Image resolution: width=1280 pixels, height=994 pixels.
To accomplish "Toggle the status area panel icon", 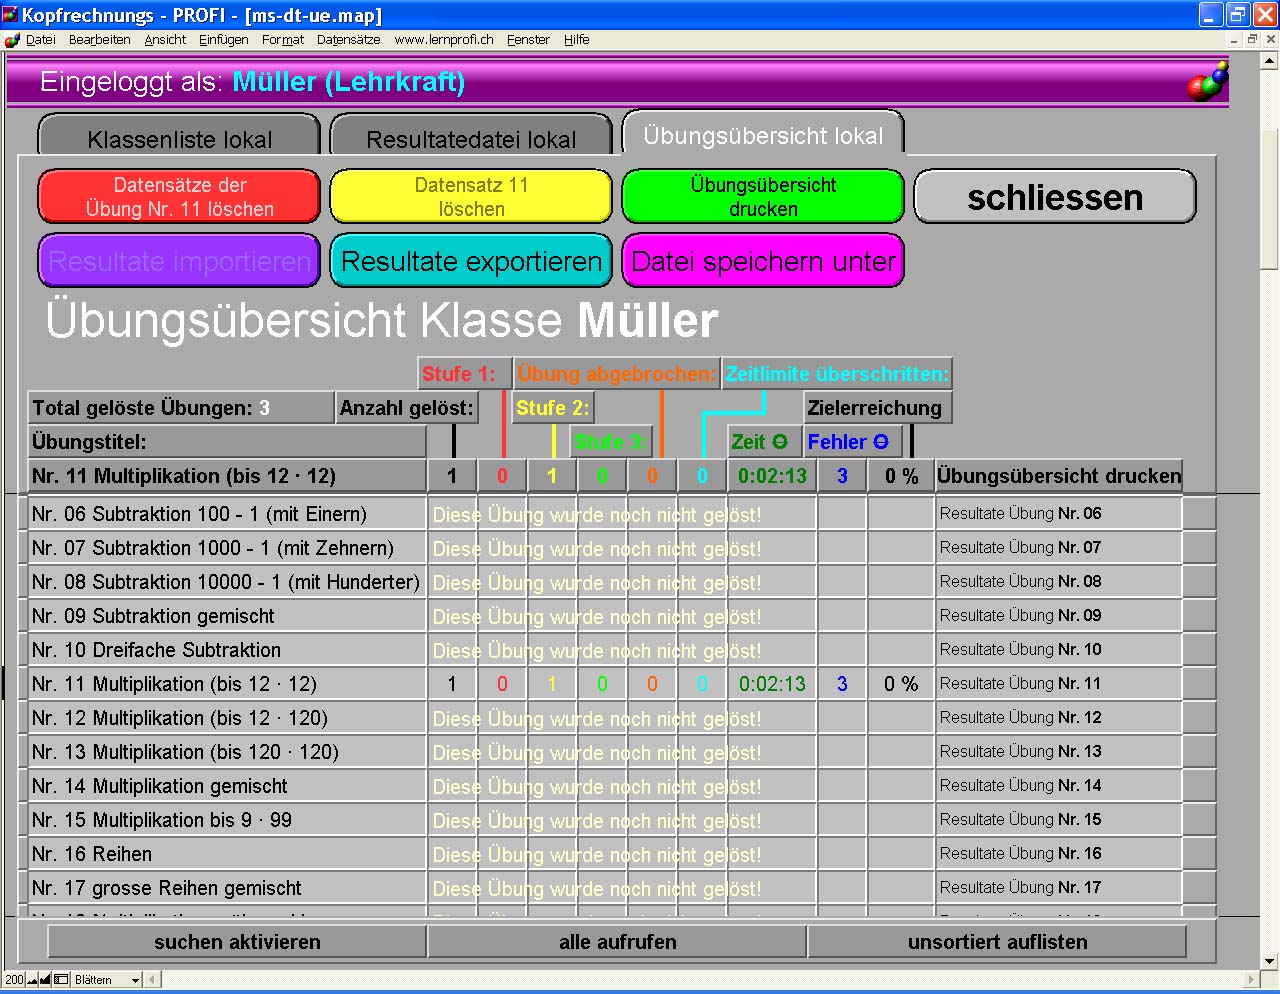I will [x=61, y=980].
